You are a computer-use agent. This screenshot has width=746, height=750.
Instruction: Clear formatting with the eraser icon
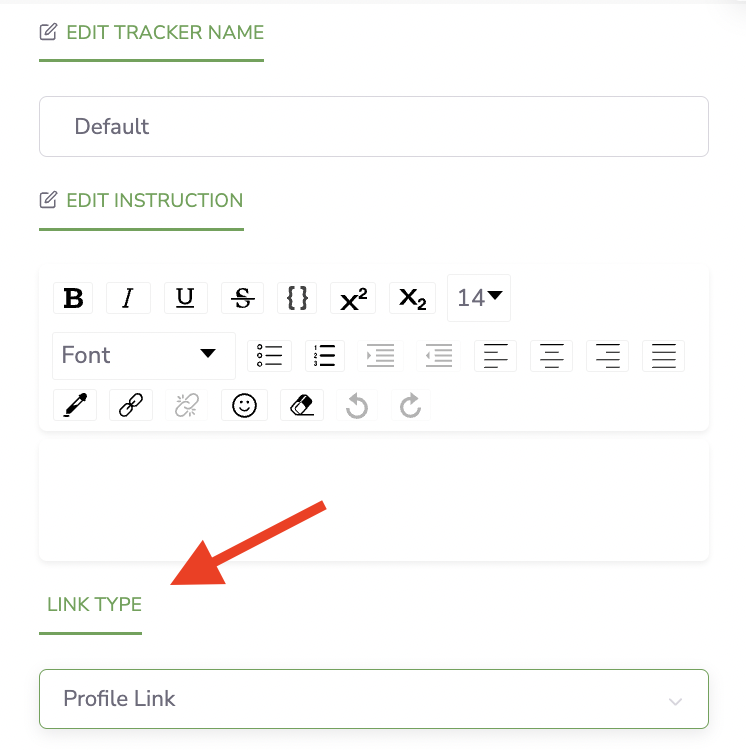pos(302,405)
